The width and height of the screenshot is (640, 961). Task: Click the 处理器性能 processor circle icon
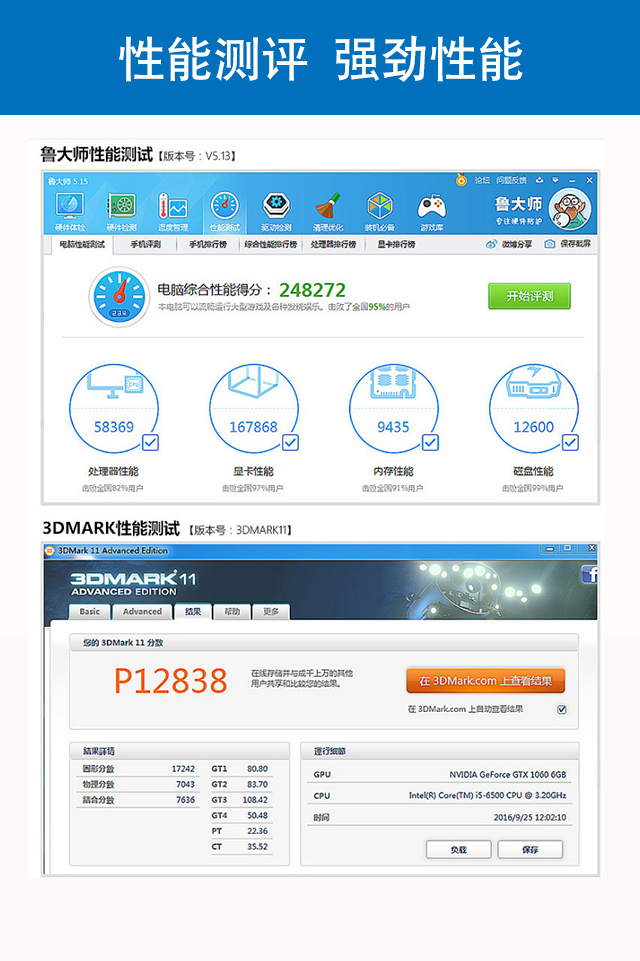pos(114,409)
